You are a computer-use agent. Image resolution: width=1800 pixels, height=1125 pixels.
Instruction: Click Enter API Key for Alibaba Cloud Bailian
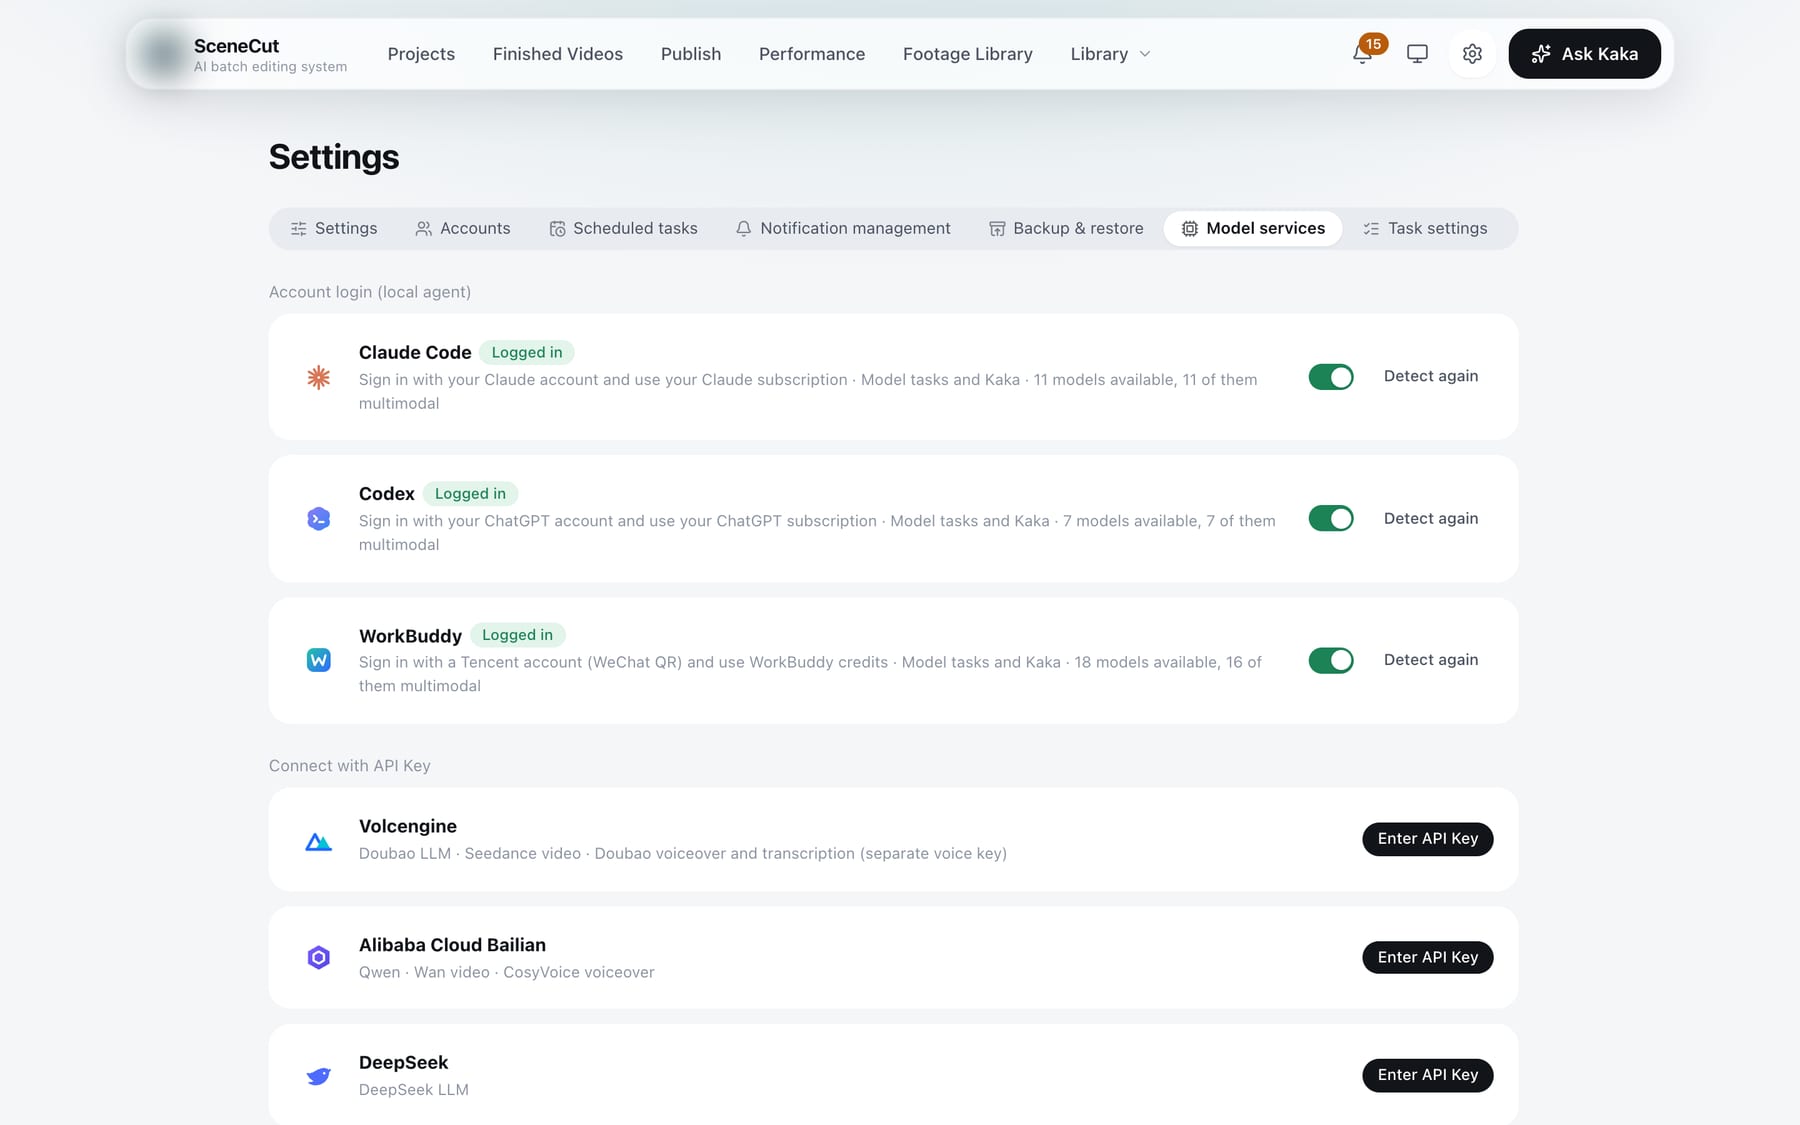[1428, 958]
